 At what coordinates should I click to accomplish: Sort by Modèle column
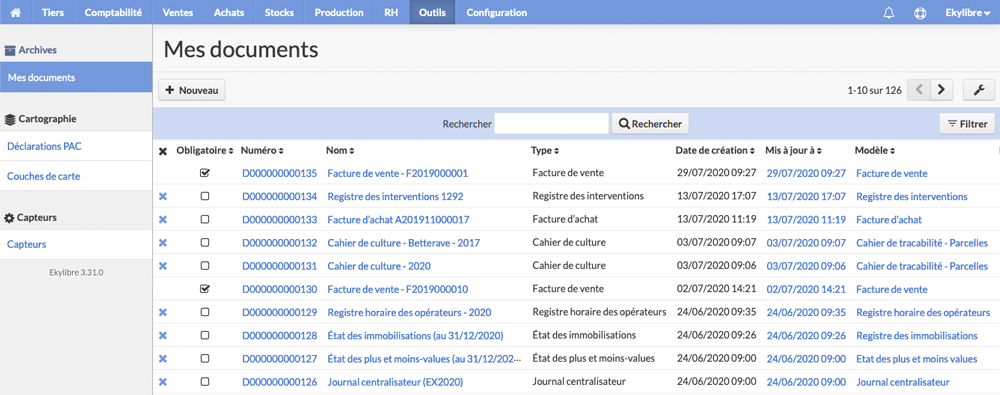875,151
